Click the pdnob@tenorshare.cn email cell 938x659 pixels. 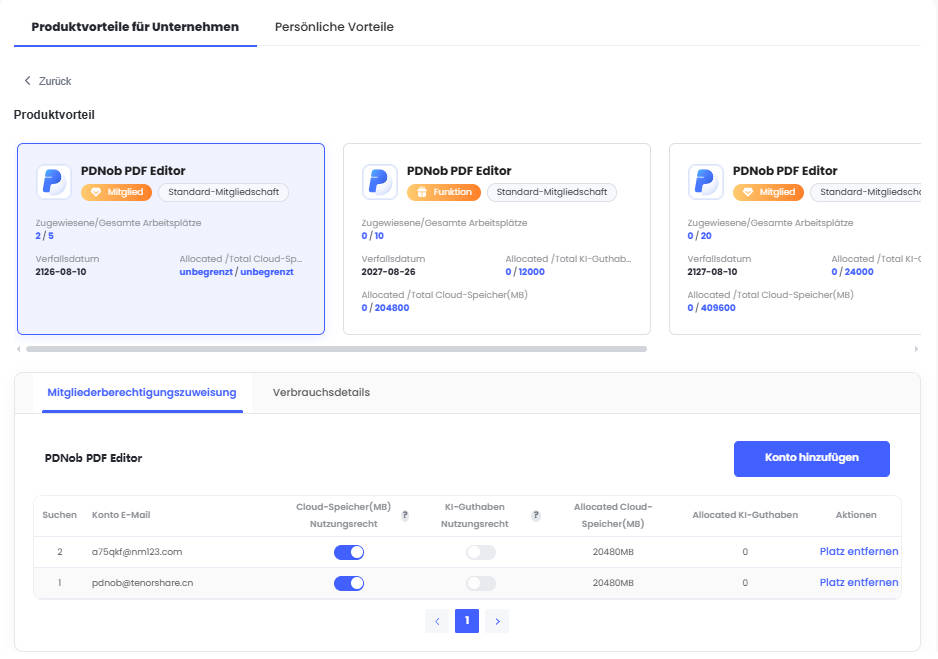coord(142,583)
